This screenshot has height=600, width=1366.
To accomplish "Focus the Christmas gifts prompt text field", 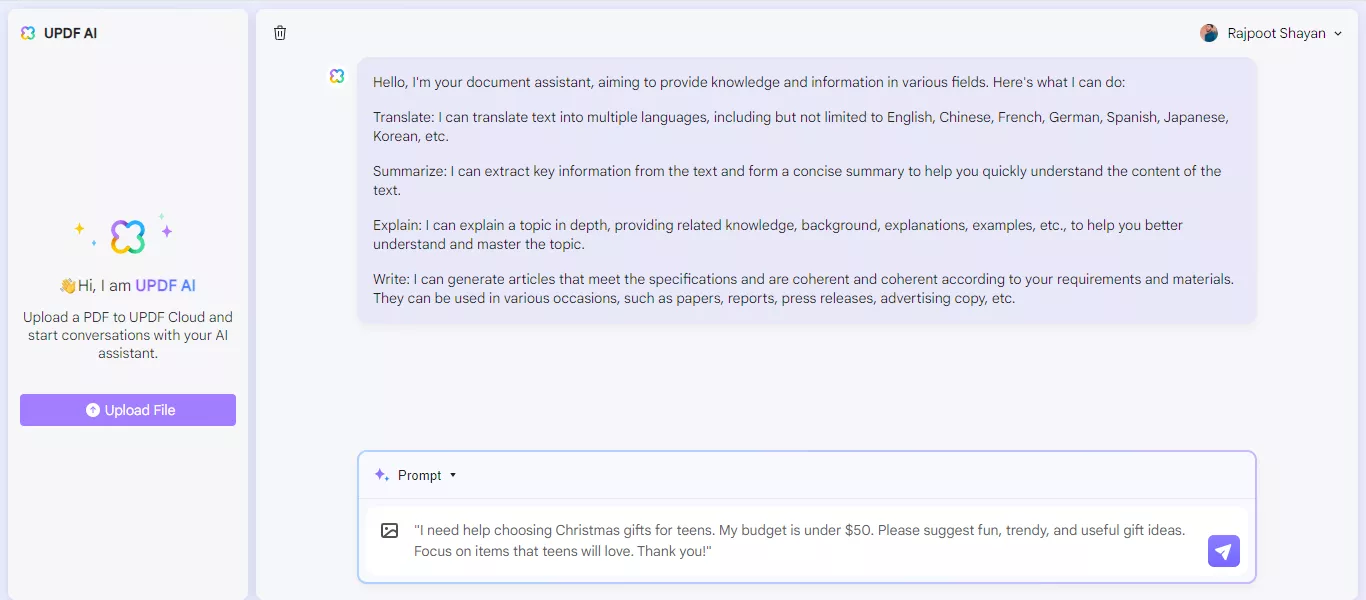I will [800, 540].
